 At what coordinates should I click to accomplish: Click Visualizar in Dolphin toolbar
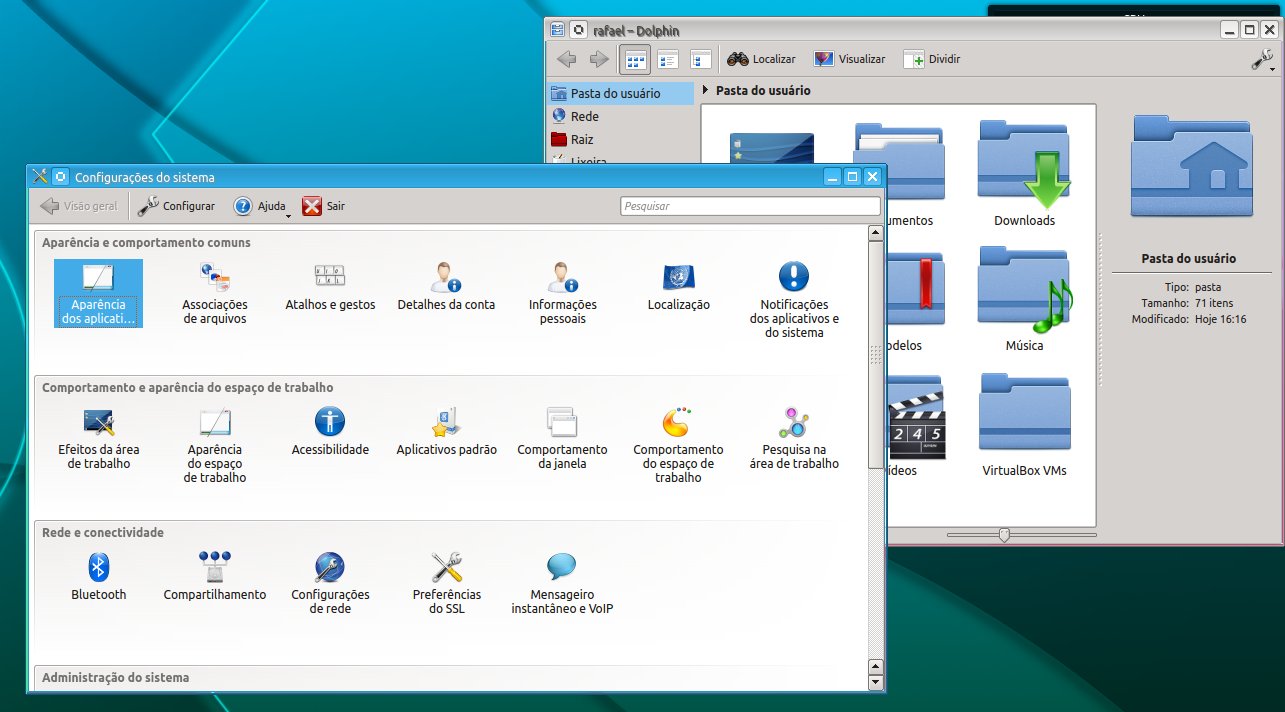(849, 59)
